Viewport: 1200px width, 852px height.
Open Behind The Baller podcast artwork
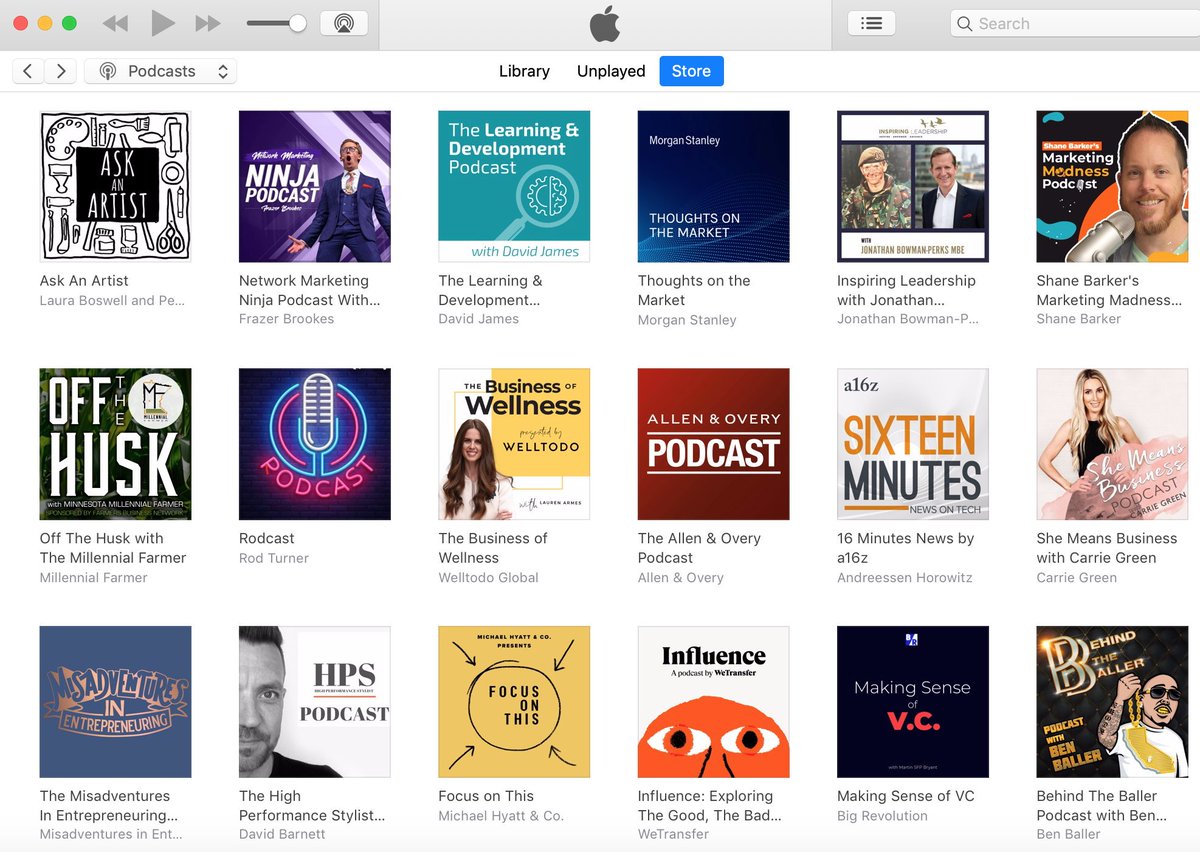click(x=1112, y=702)
